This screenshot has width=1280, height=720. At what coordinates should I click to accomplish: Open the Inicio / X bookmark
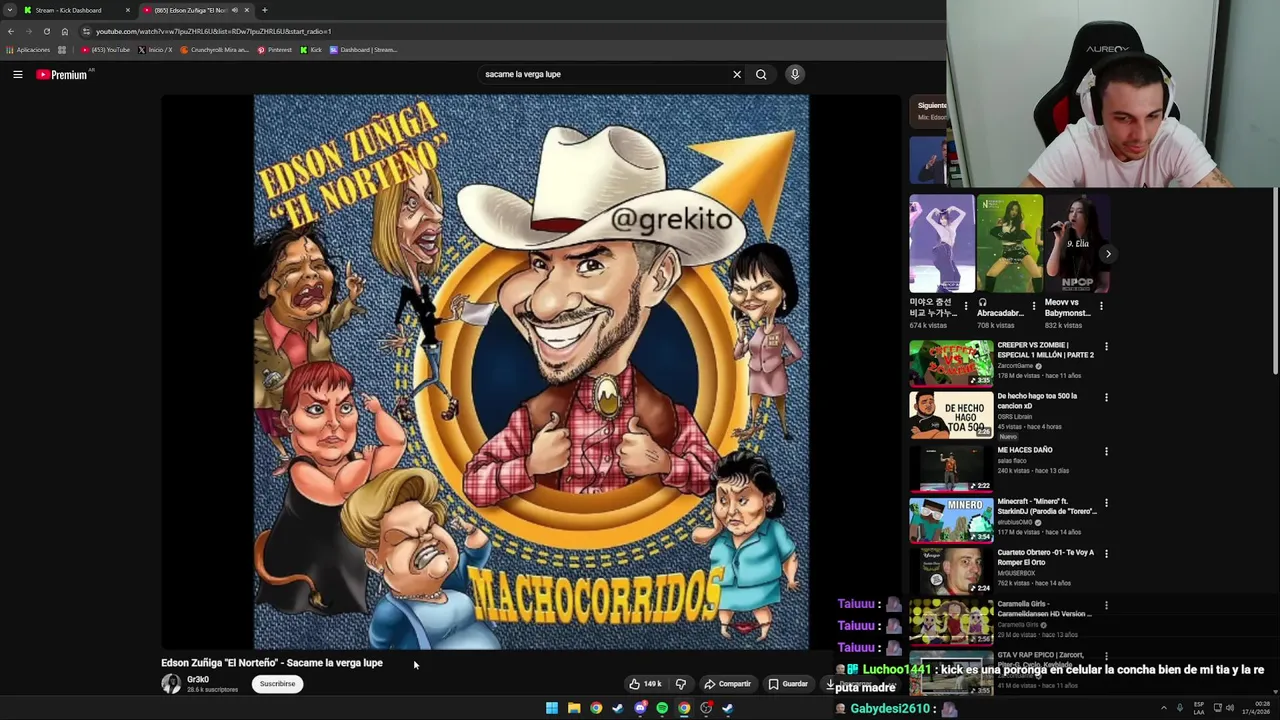click(x=155, y=49)
